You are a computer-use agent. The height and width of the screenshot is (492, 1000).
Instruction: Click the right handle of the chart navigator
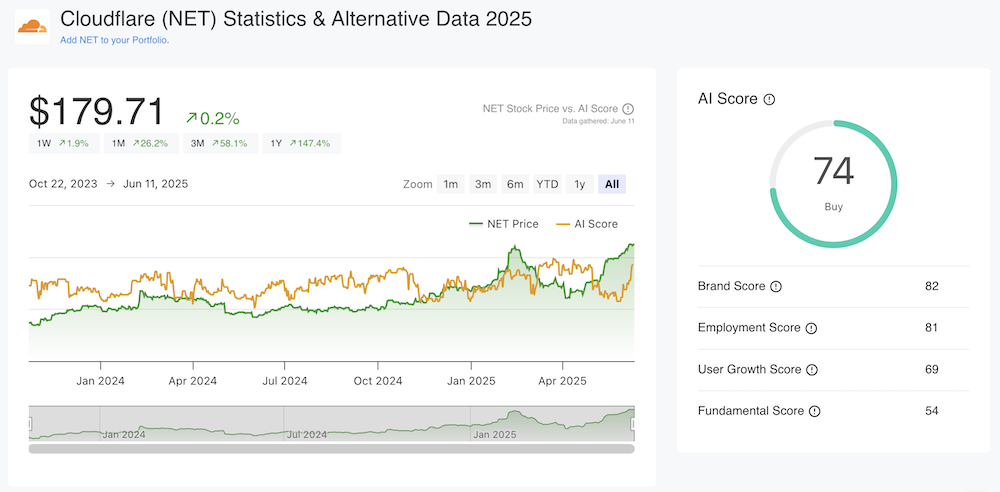[634, 424]
